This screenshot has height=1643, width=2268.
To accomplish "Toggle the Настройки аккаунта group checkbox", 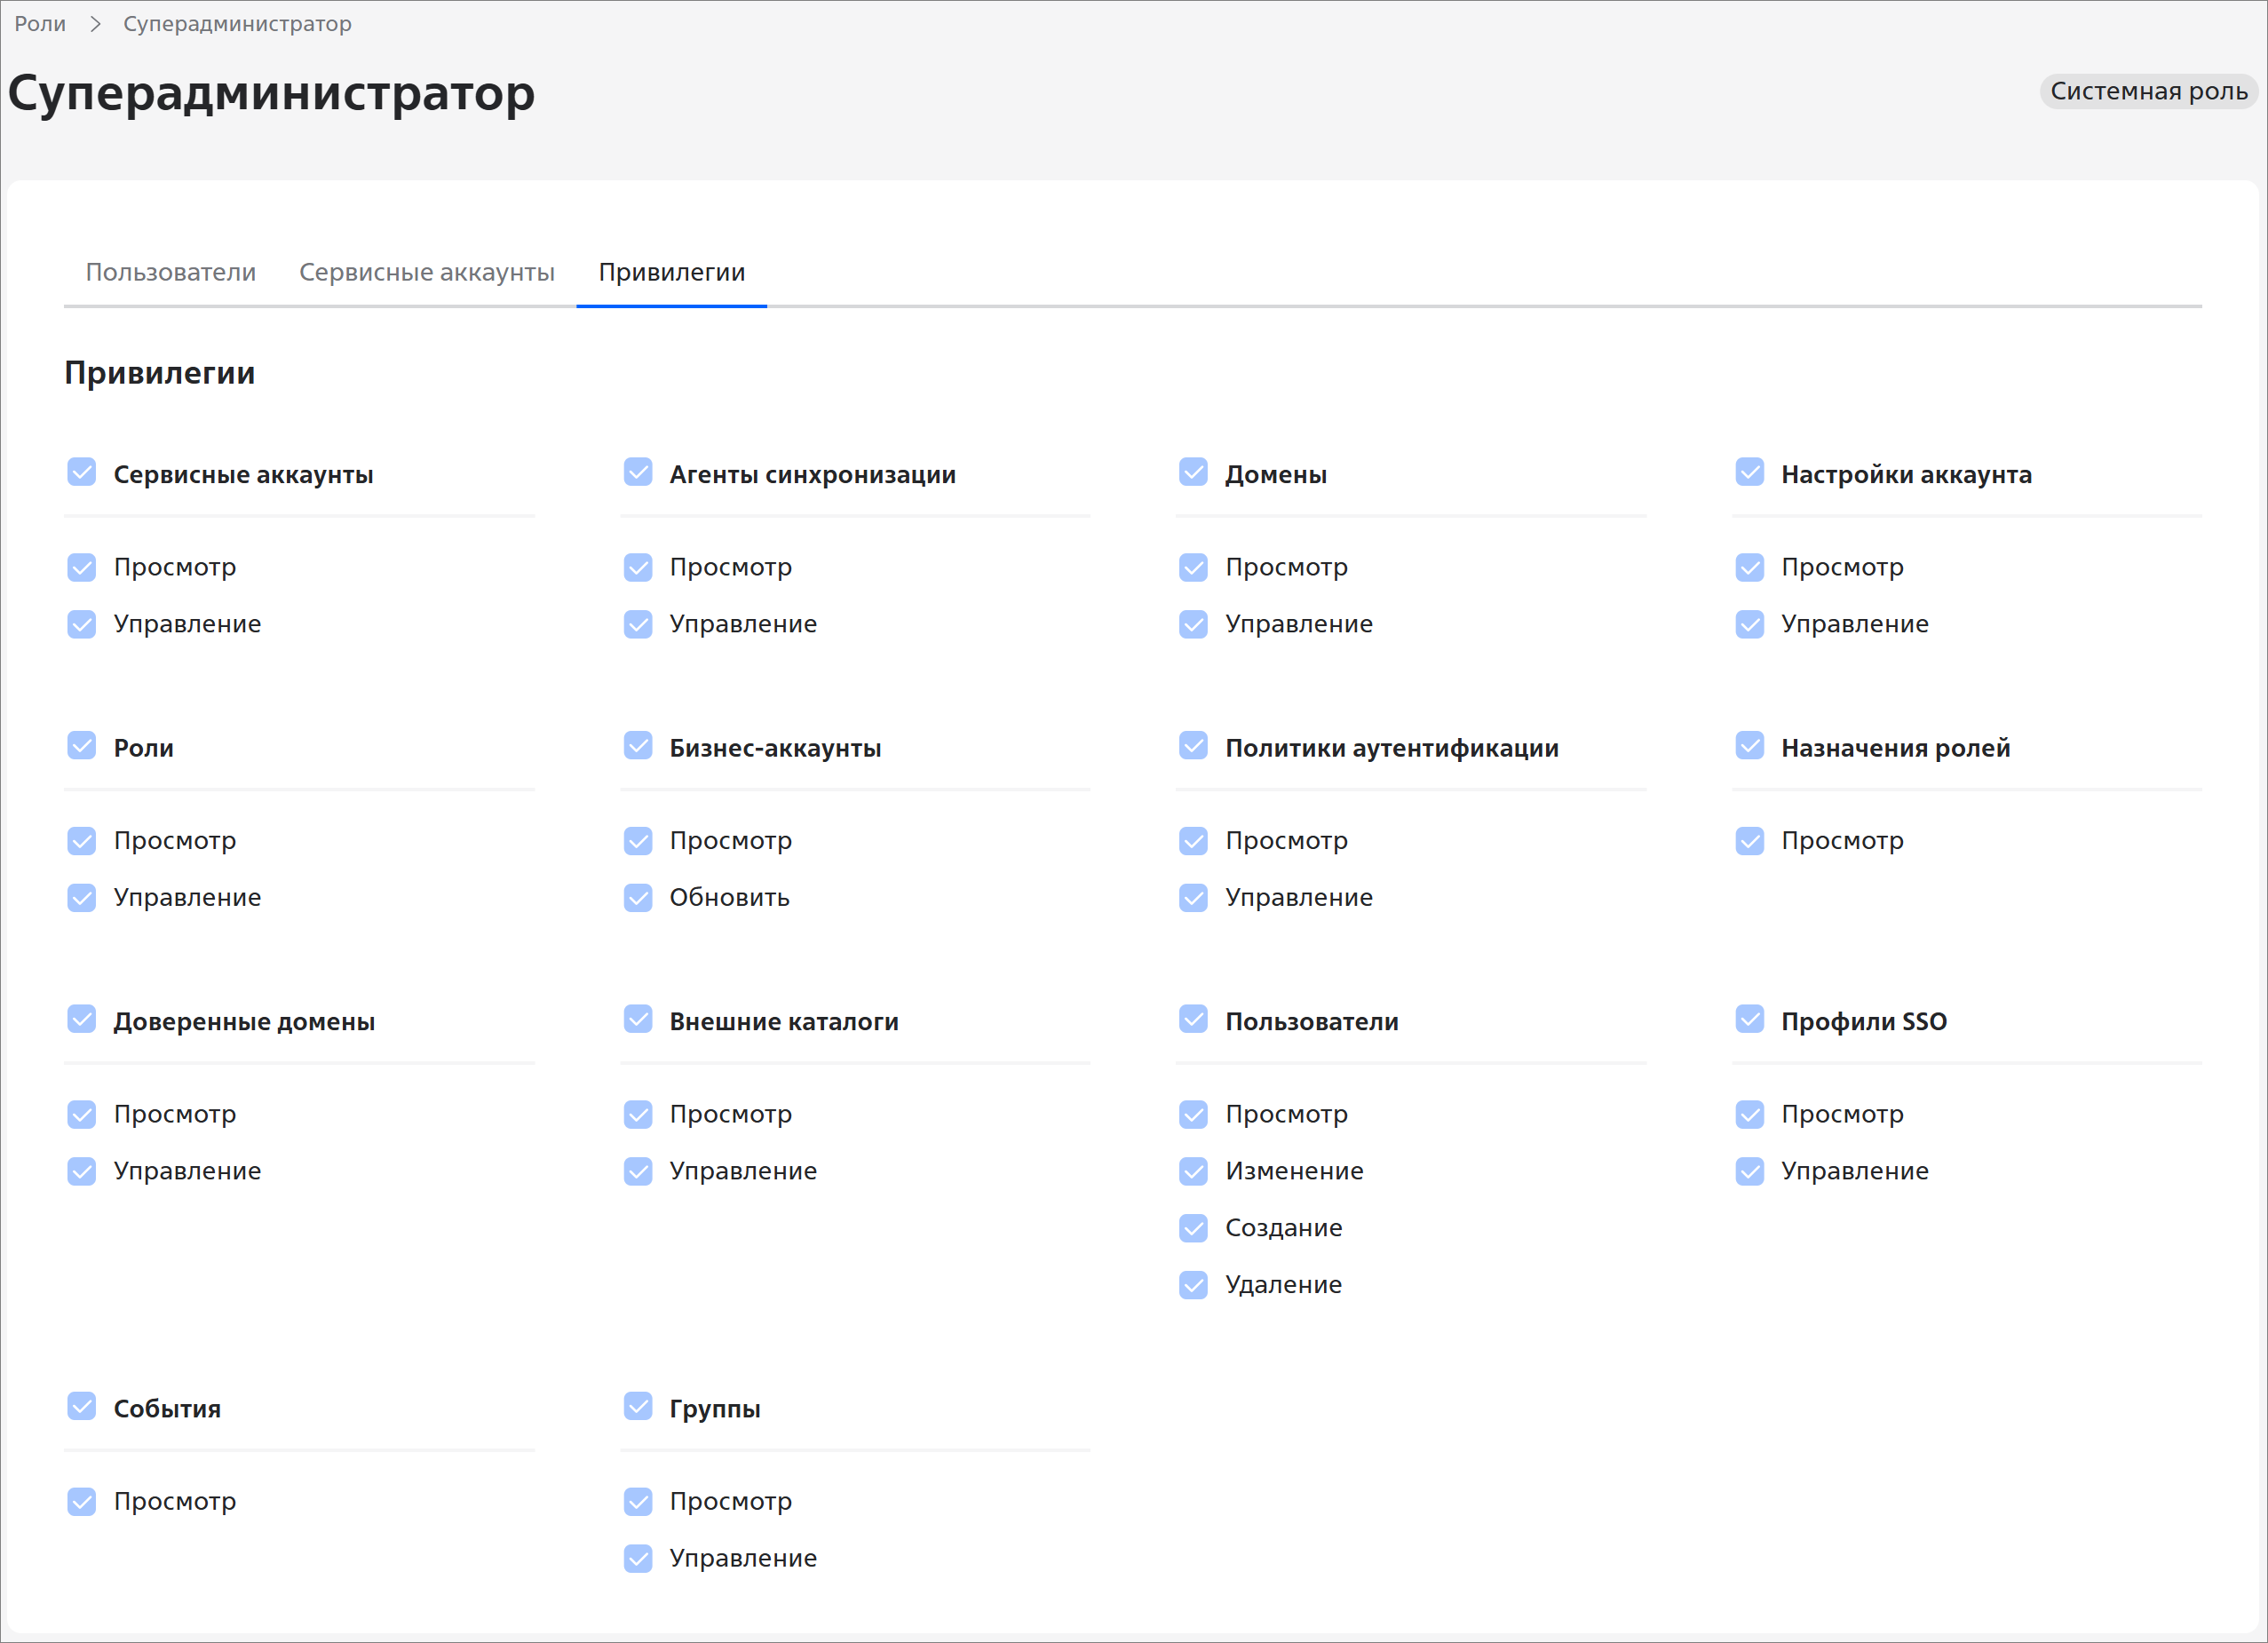I will coord(1749,472).
